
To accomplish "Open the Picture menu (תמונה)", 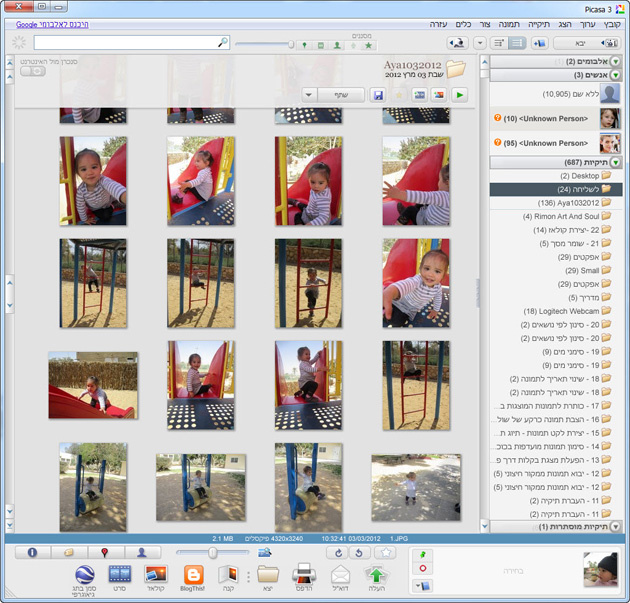I will pyautogui.click(x=509, y=25).
